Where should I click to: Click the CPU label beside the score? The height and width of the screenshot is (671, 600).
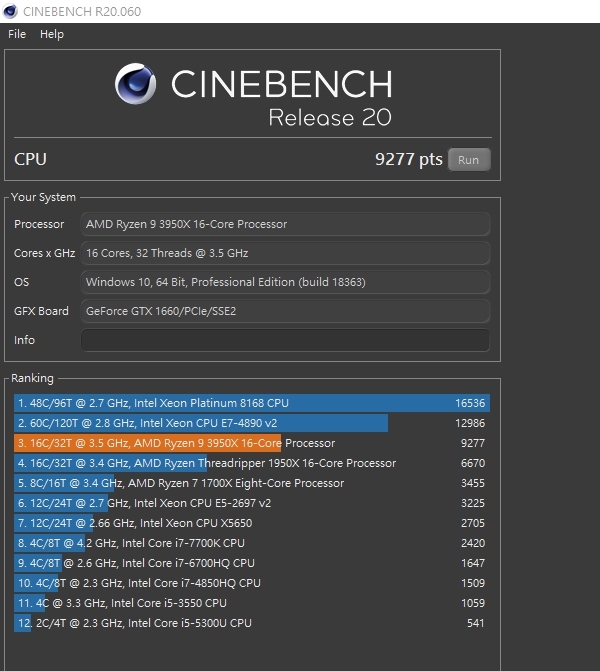(30, 159)
